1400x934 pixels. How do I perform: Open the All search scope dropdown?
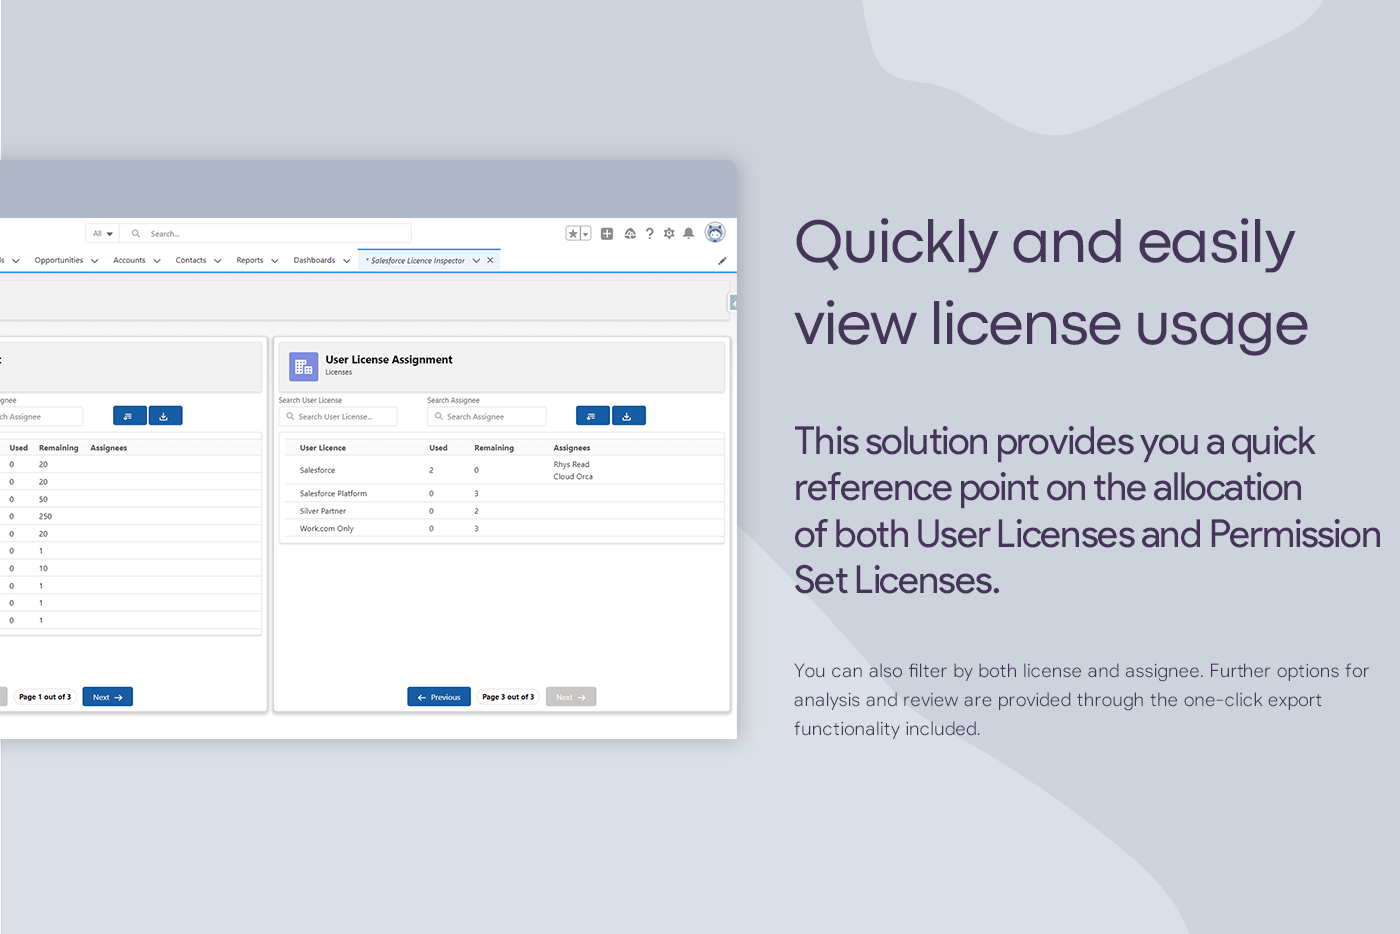(101, 232)
